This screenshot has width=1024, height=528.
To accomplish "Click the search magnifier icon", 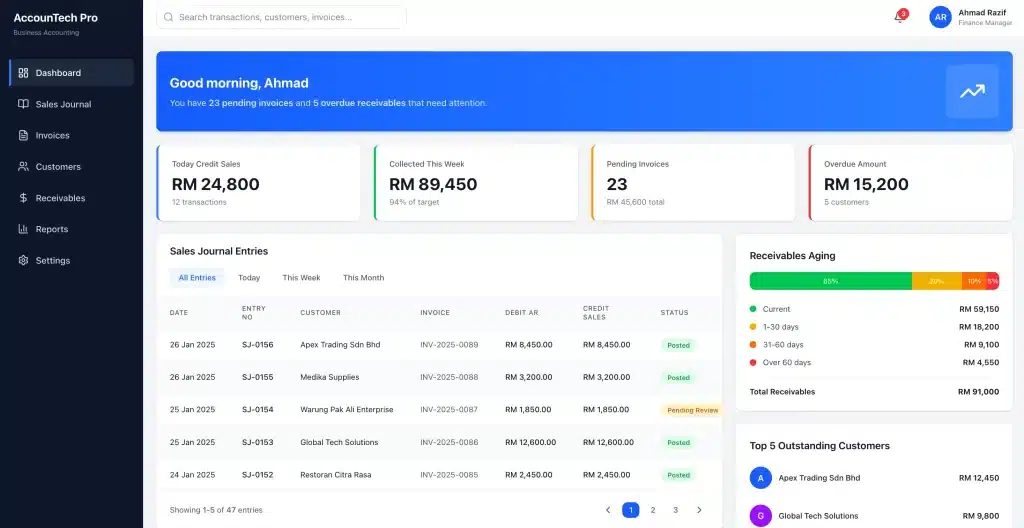I will click(168, 17).
